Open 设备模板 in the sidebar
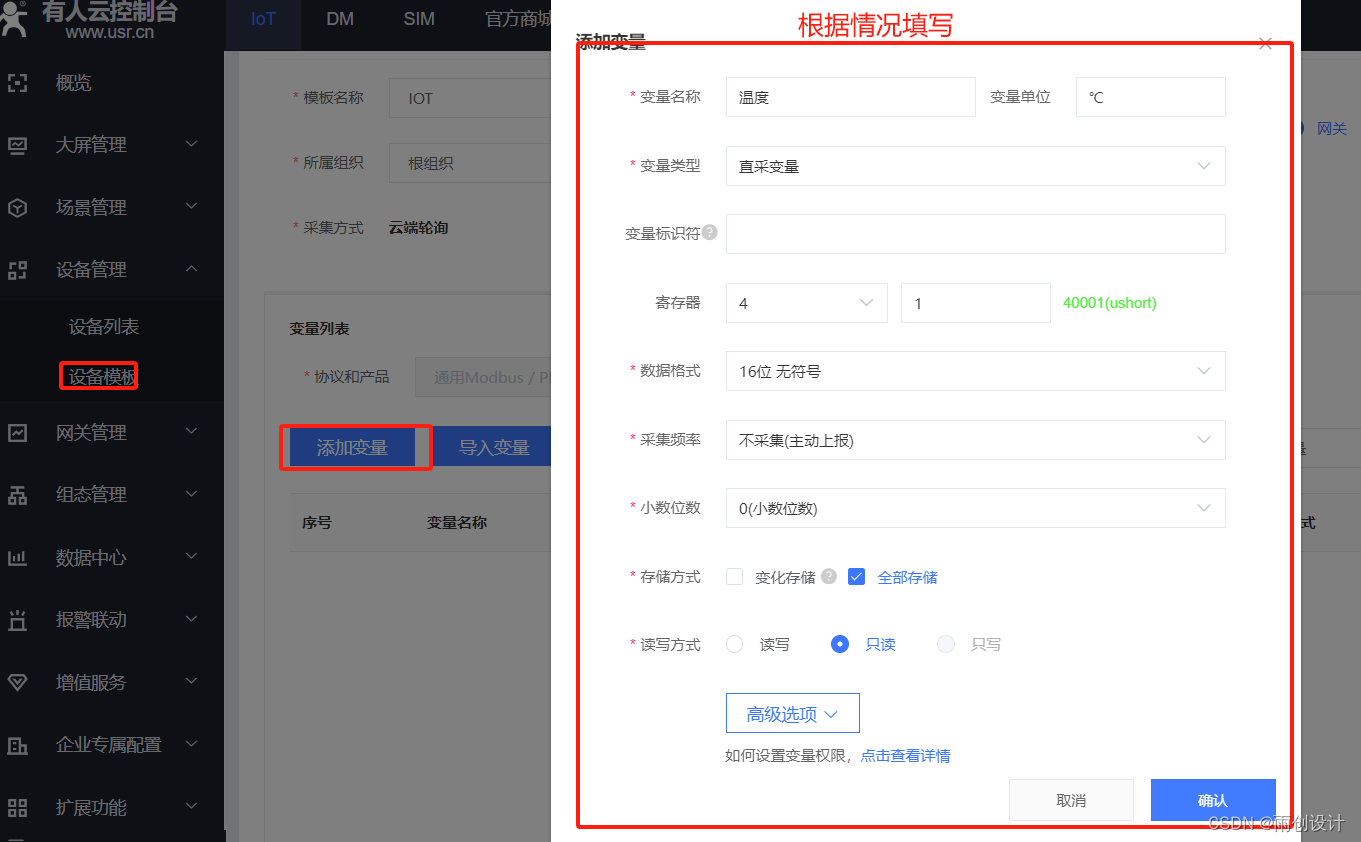This screenshot has height=842, width=1361. pos(101,376)
